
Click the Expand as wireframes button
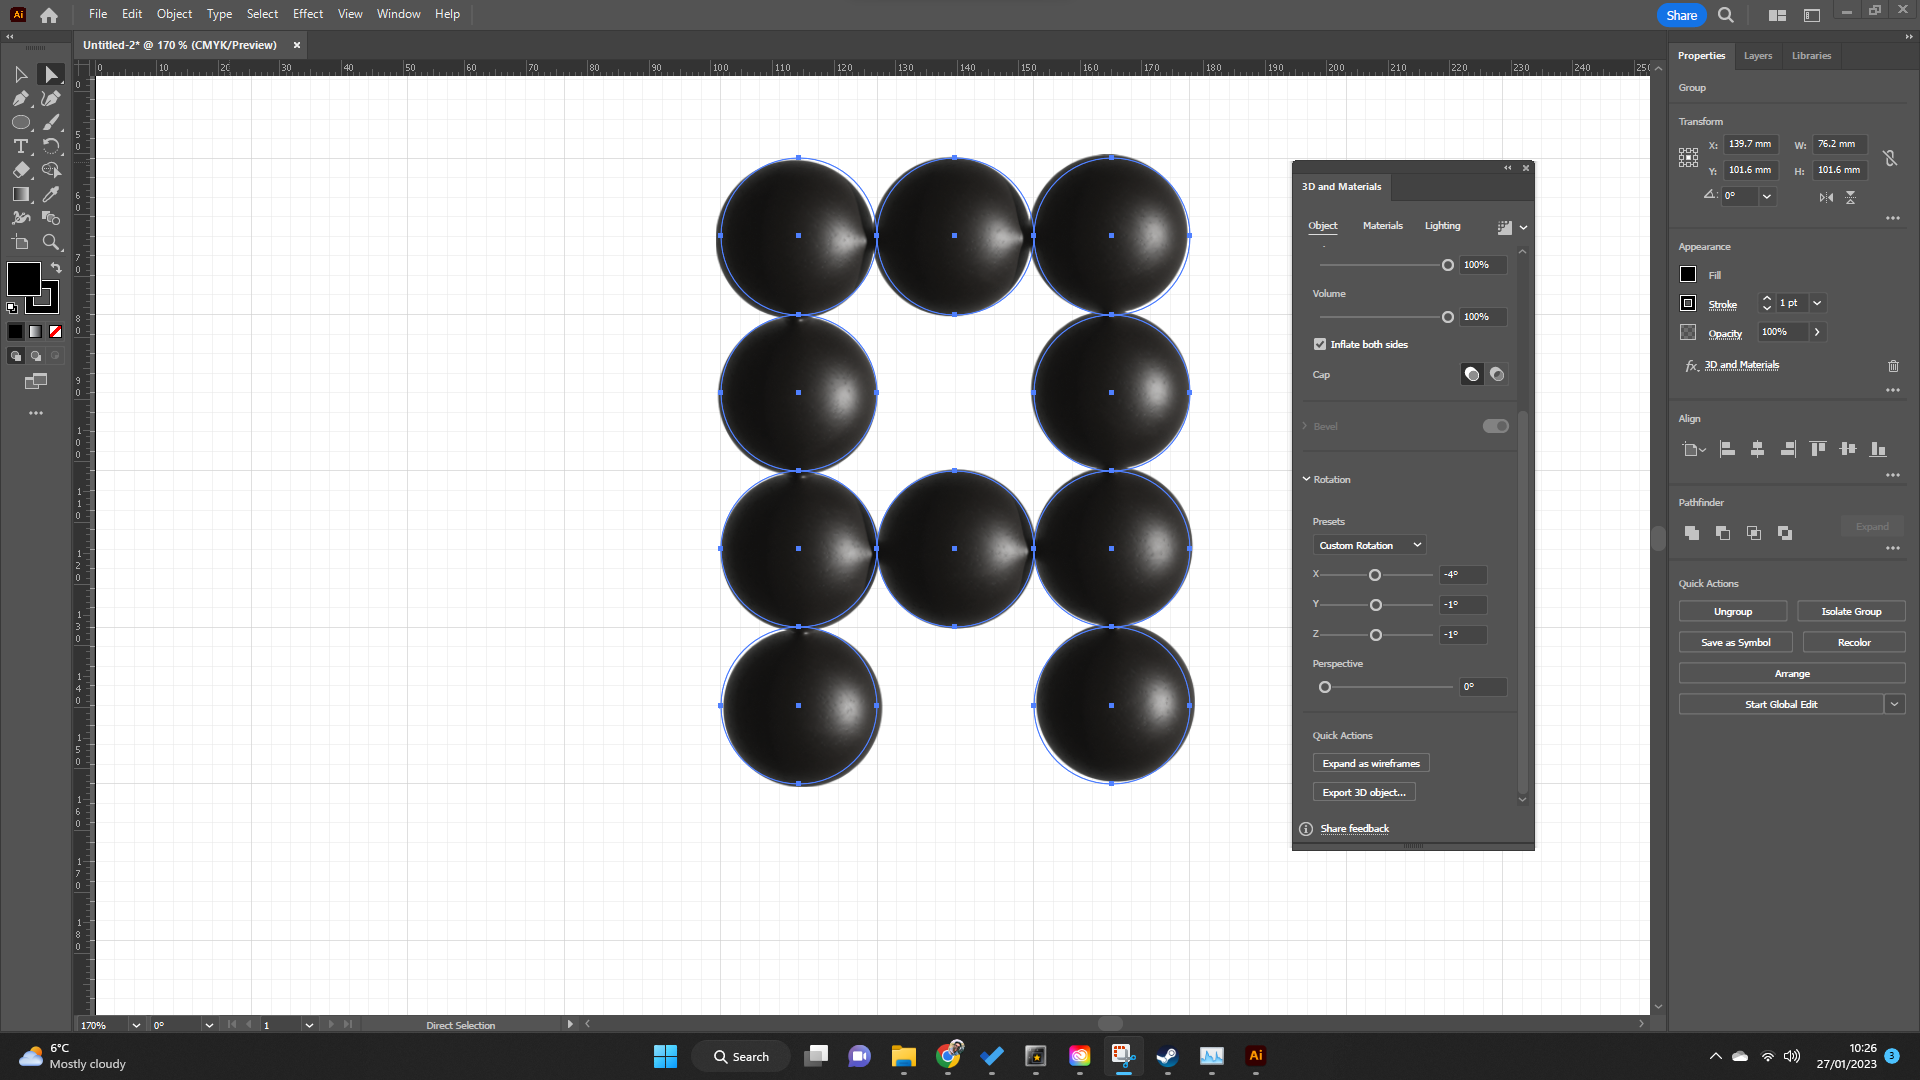(x=1371, y=763)
